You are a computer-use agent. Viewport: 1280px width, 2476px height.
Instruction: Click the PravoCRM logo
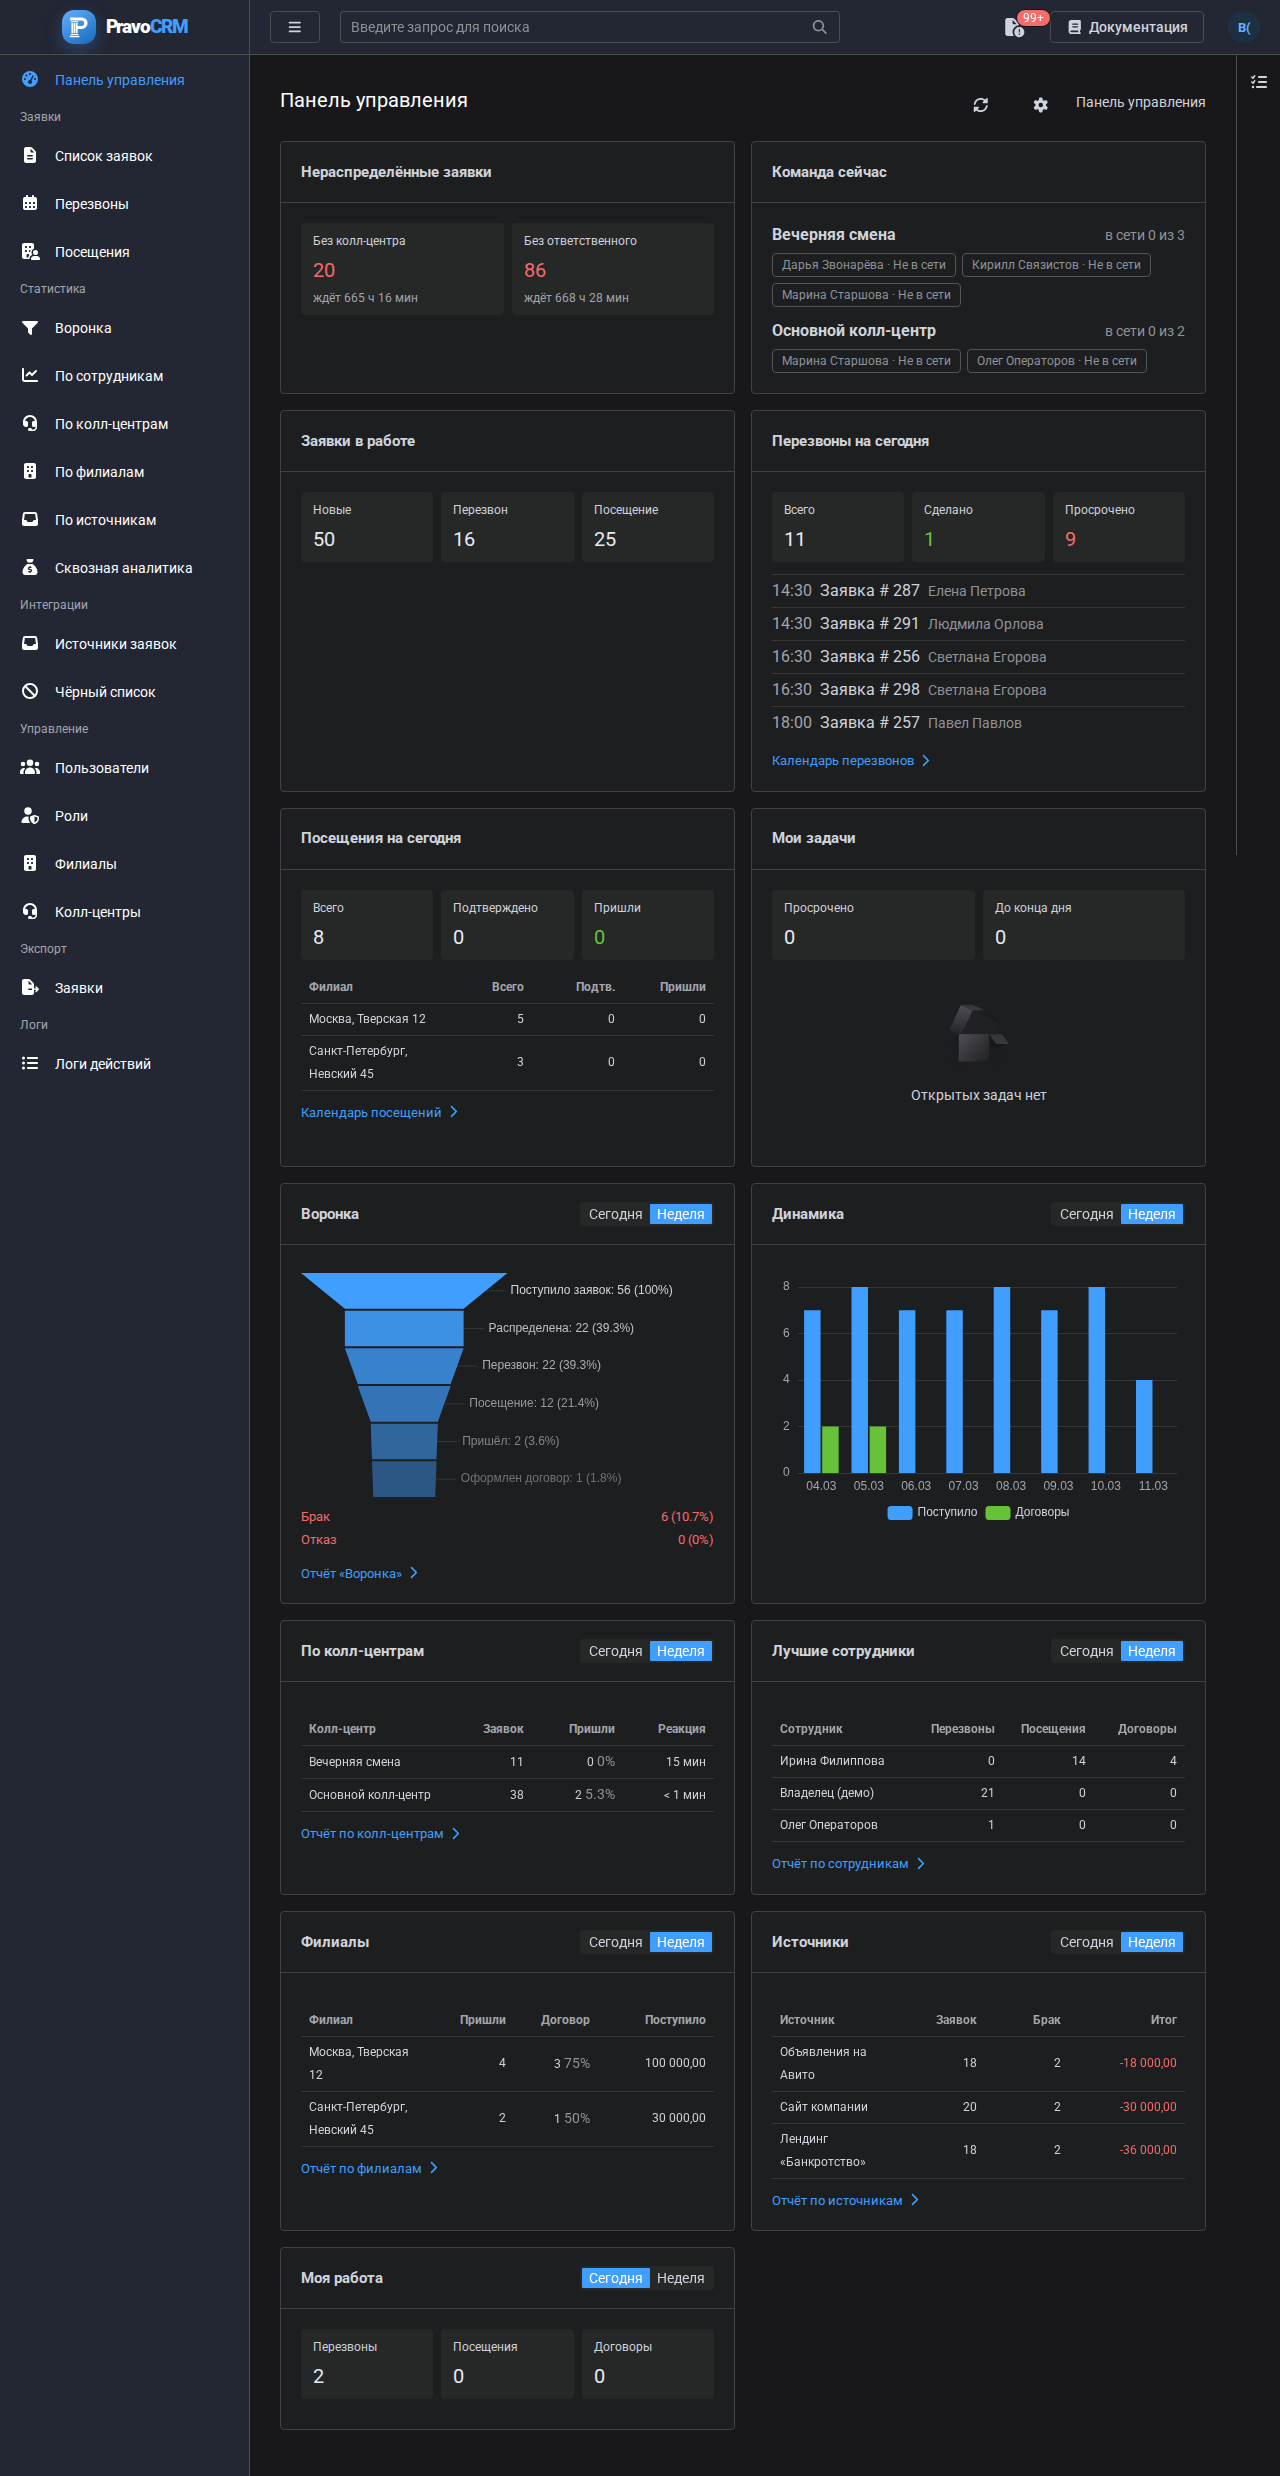125,27
